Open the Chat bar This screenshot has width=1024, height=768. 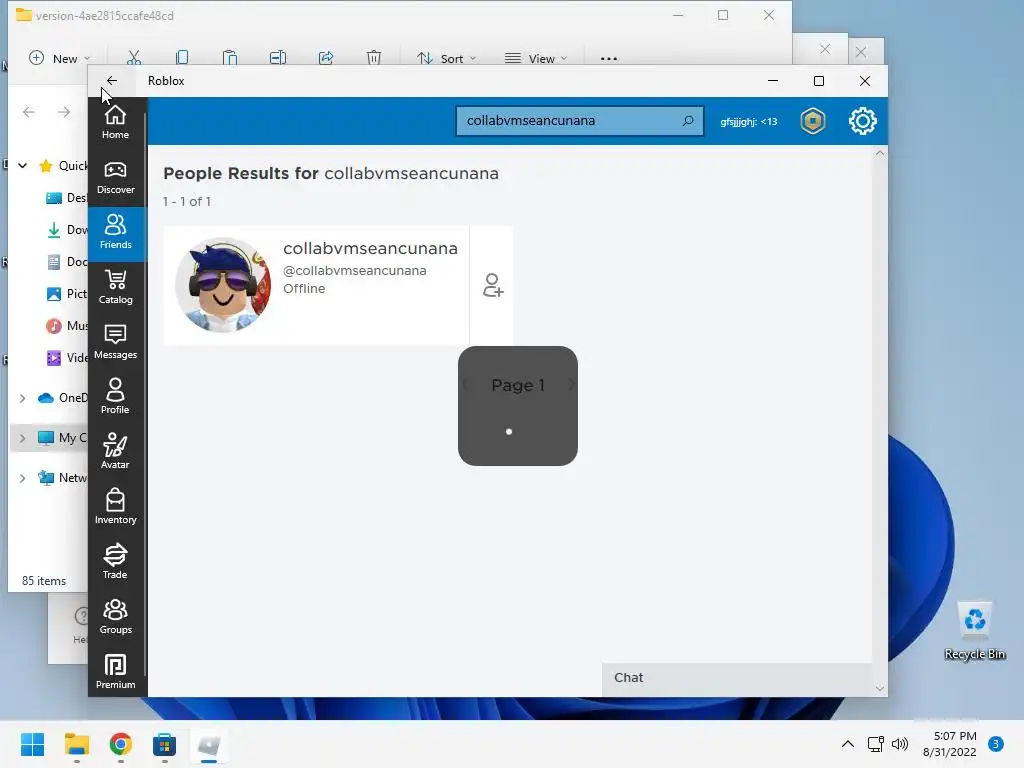click(x=737, y=678)
